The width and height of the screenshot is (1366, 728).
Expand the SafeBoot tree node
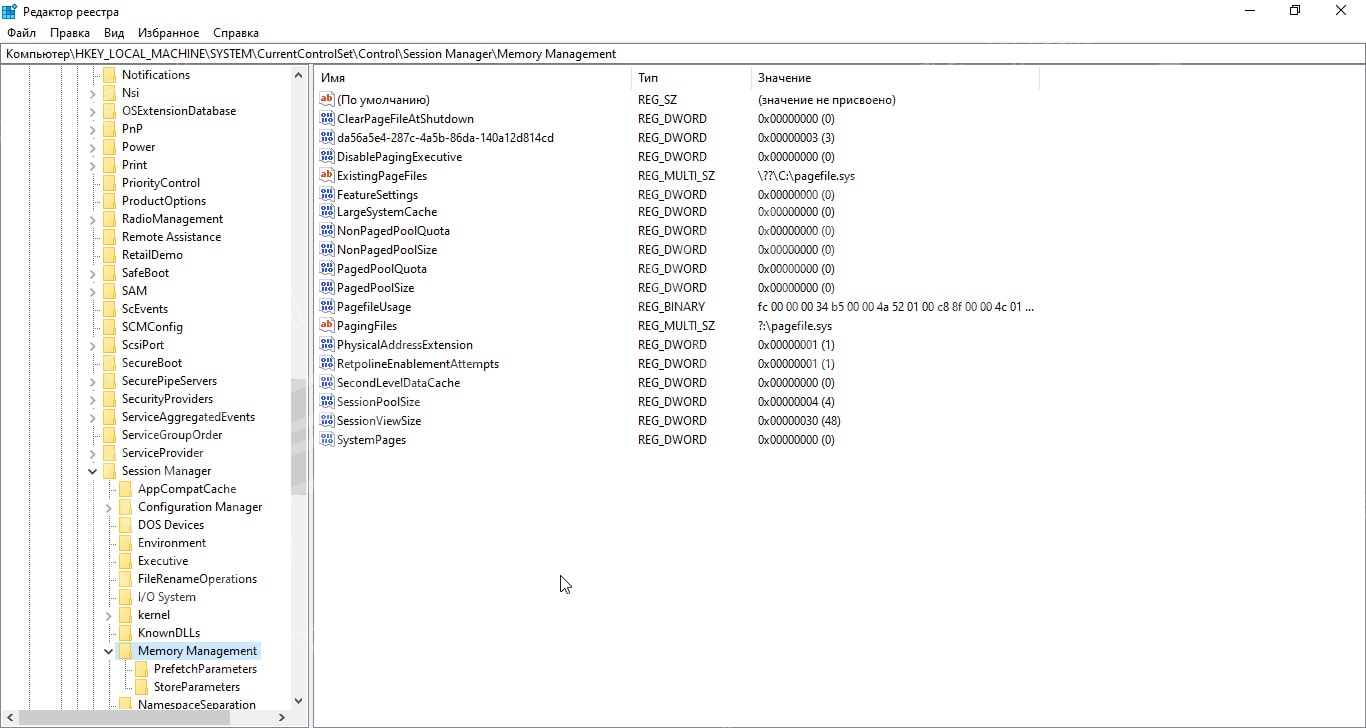click(92, 273)
